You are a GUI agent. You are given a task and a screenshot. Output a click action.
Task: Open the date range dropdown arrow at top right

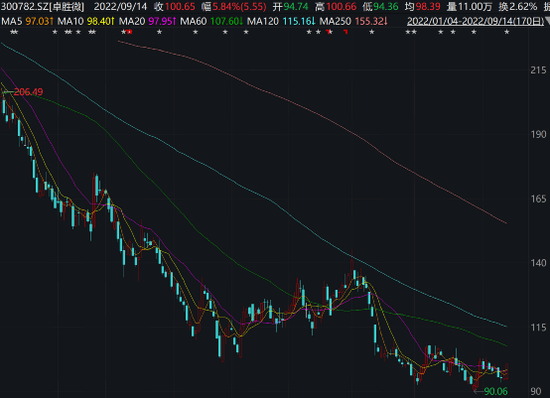(547, 21)
